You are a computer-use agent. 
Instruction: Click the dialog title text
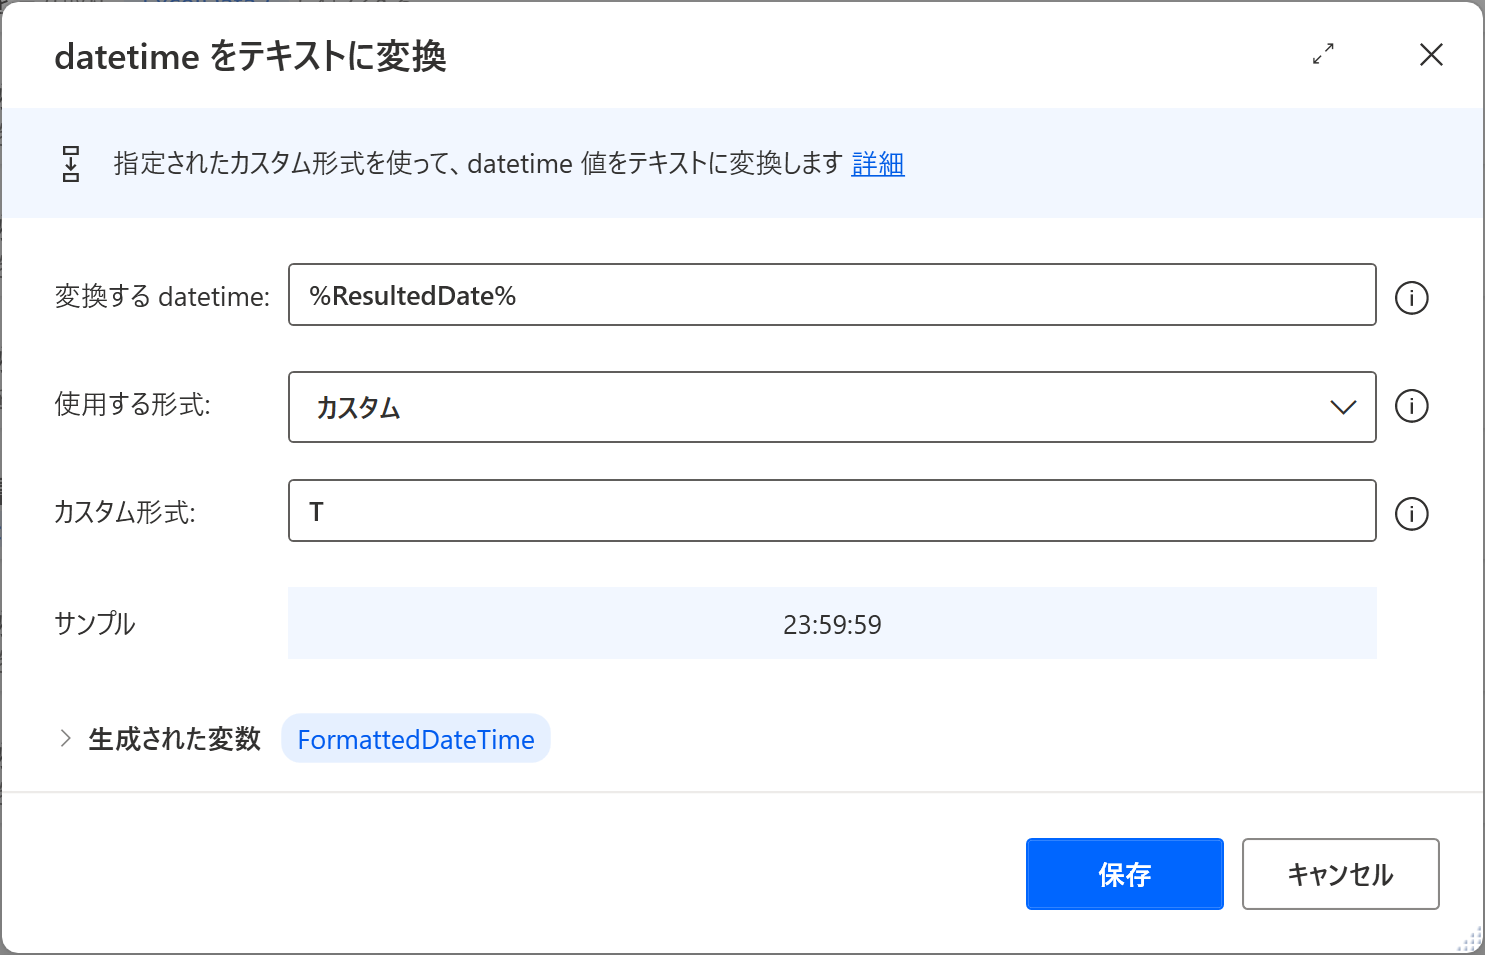pos(250,56)
